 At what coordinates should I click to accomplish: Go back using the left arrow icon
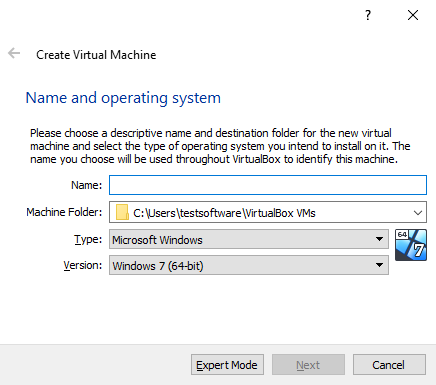[x=14, y=53]
